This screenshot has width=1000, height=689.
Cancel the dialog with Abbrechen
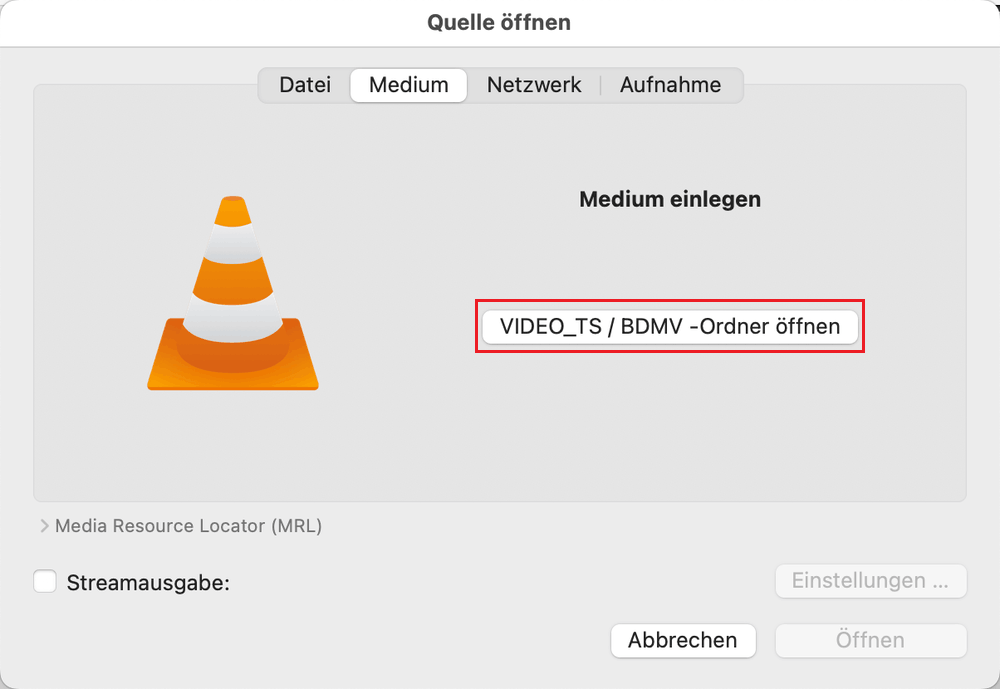(x=683, y=640)
